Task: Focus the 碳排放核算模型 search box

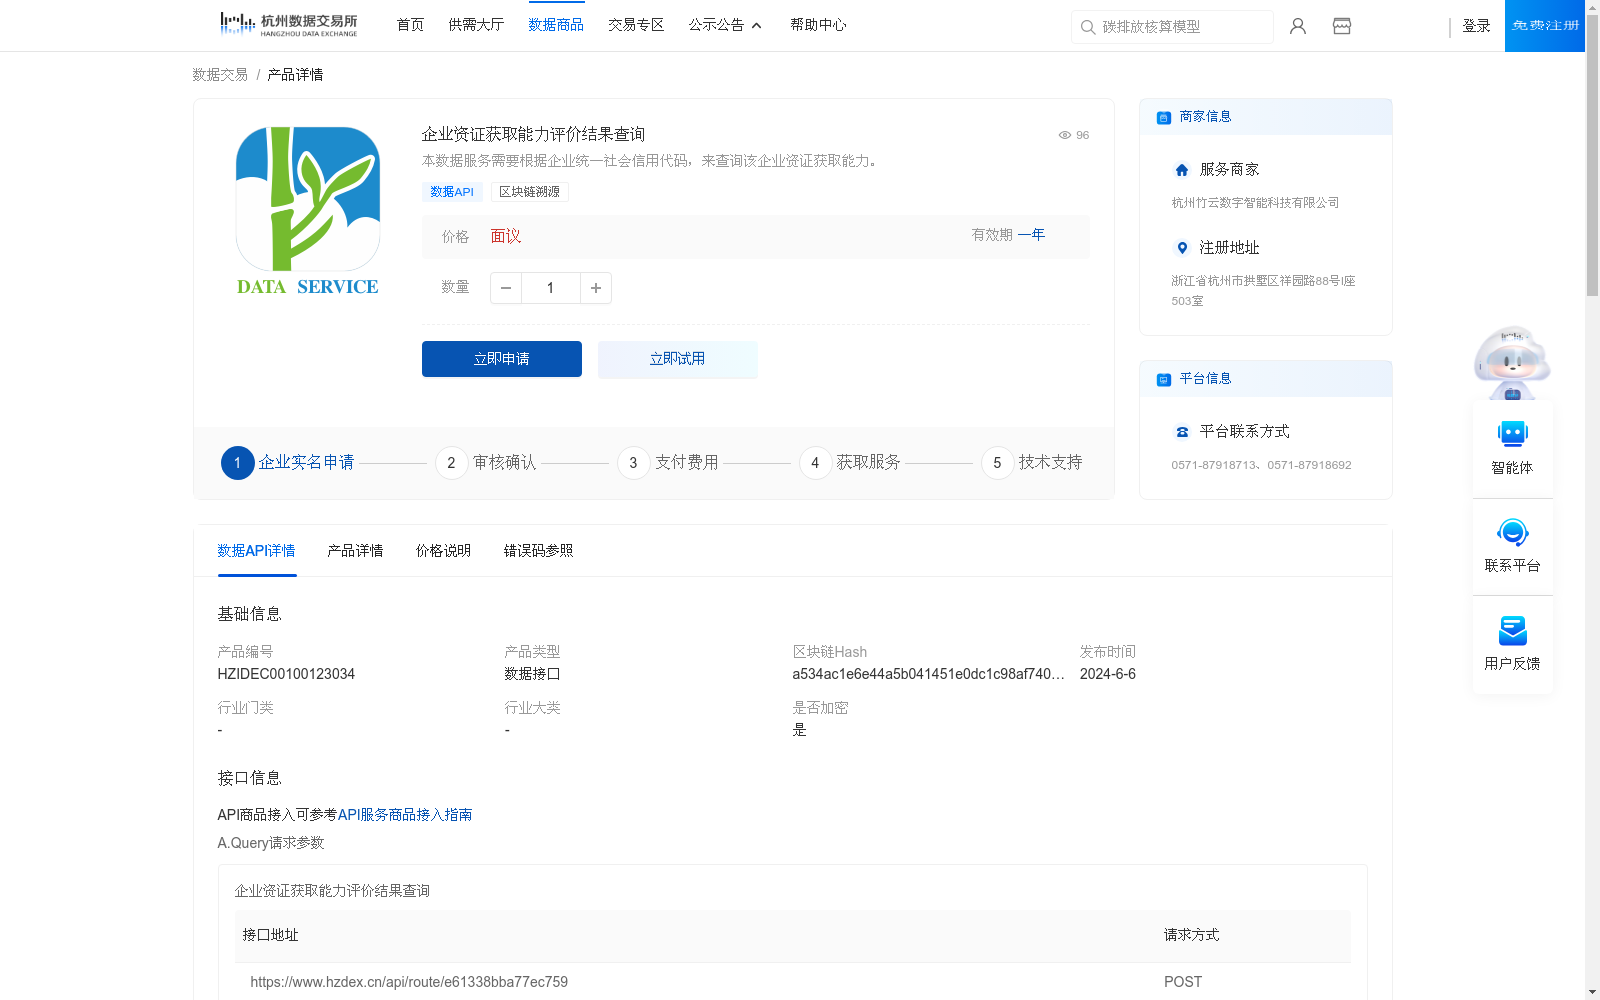Action: point(1172,27)
